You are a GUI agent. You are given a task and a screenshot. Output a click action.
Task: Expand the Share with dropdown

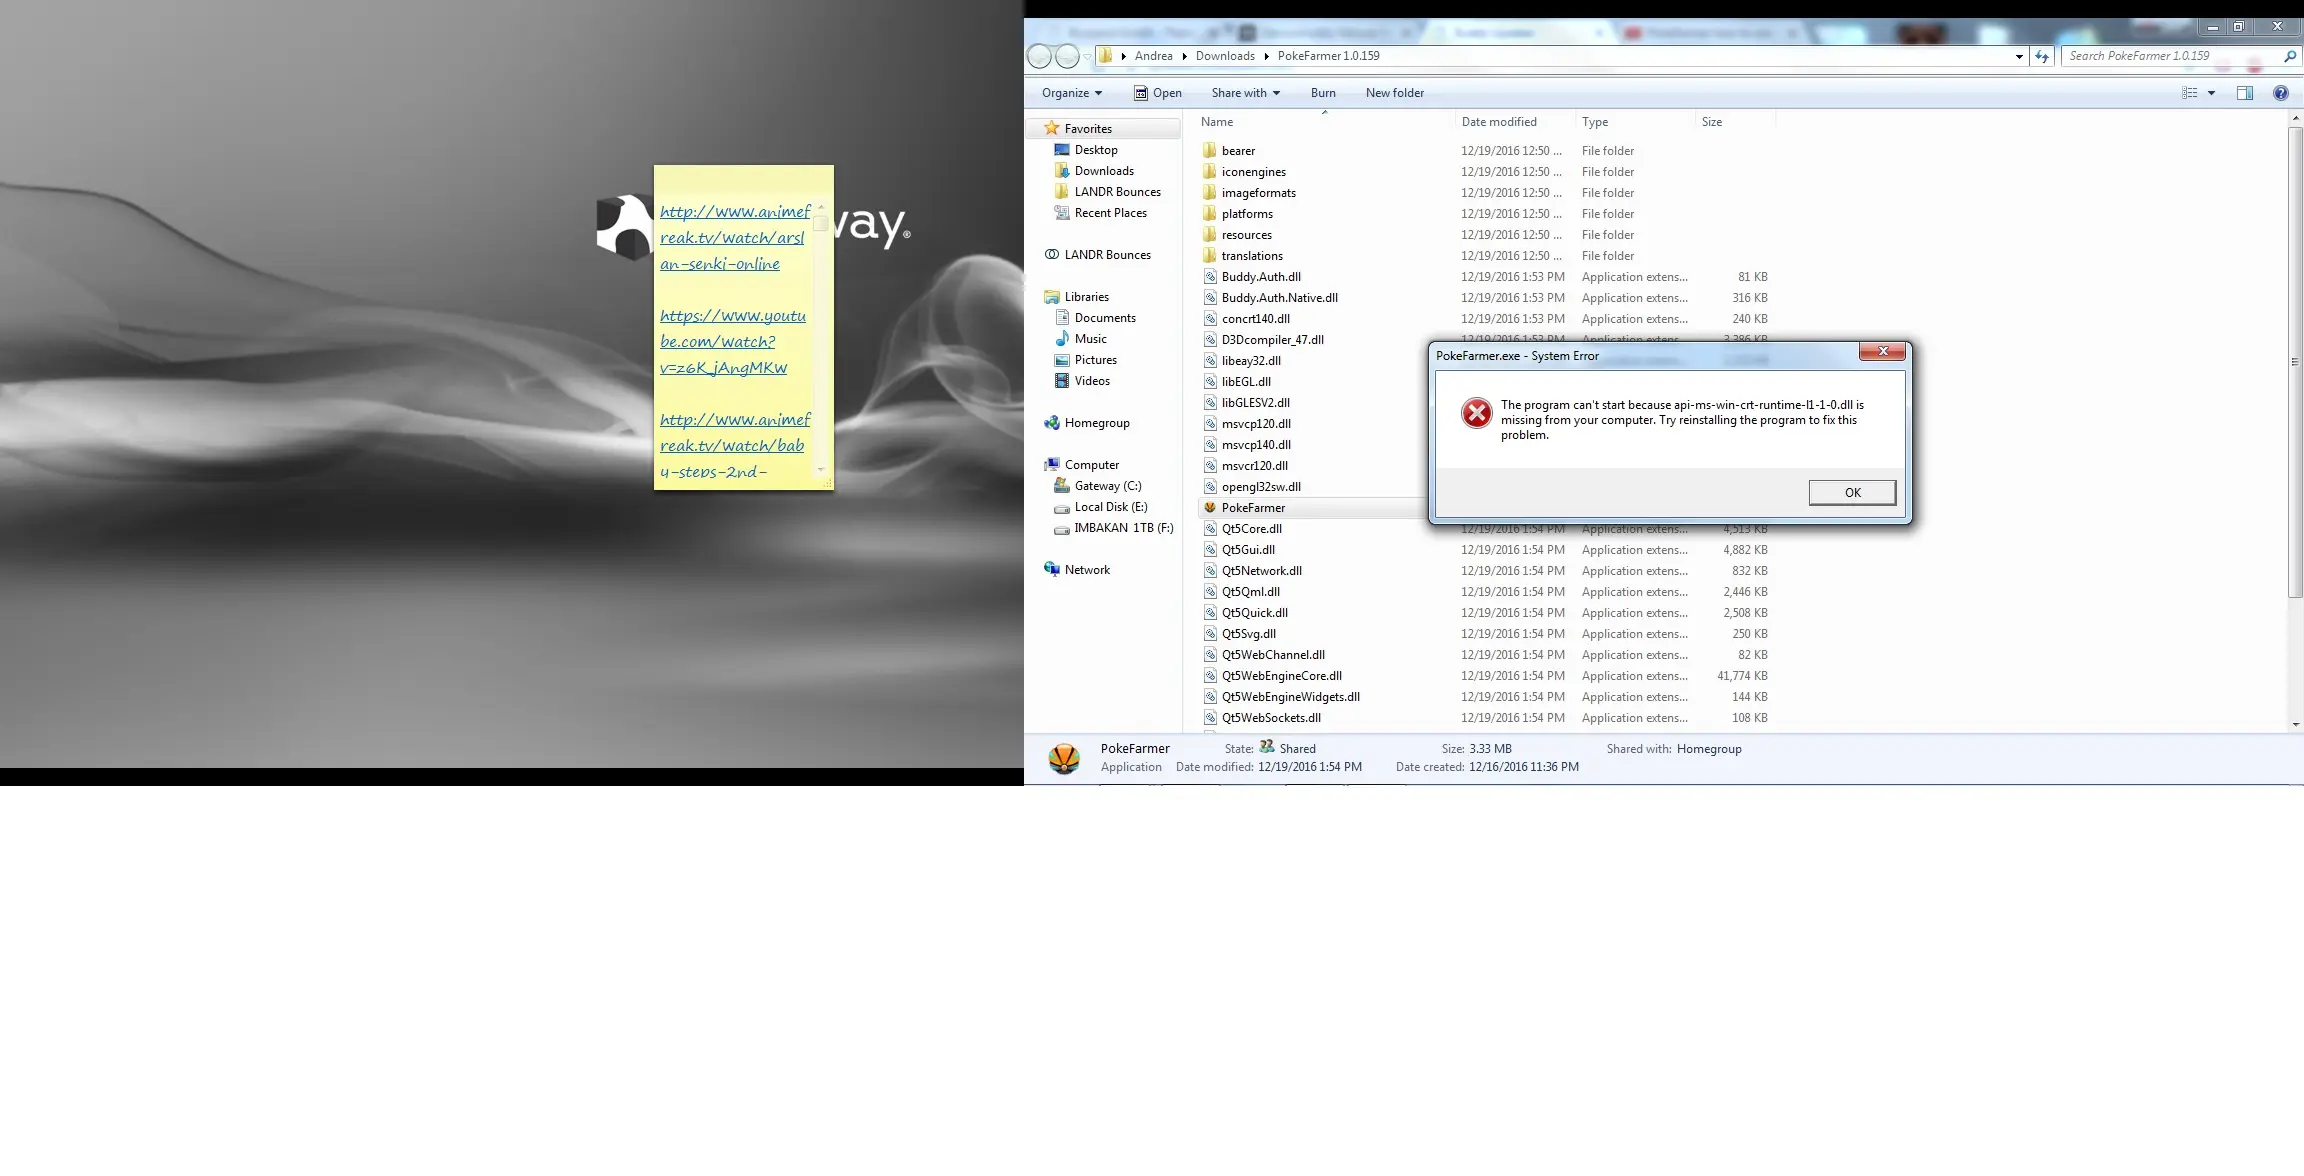[1245, 93]
